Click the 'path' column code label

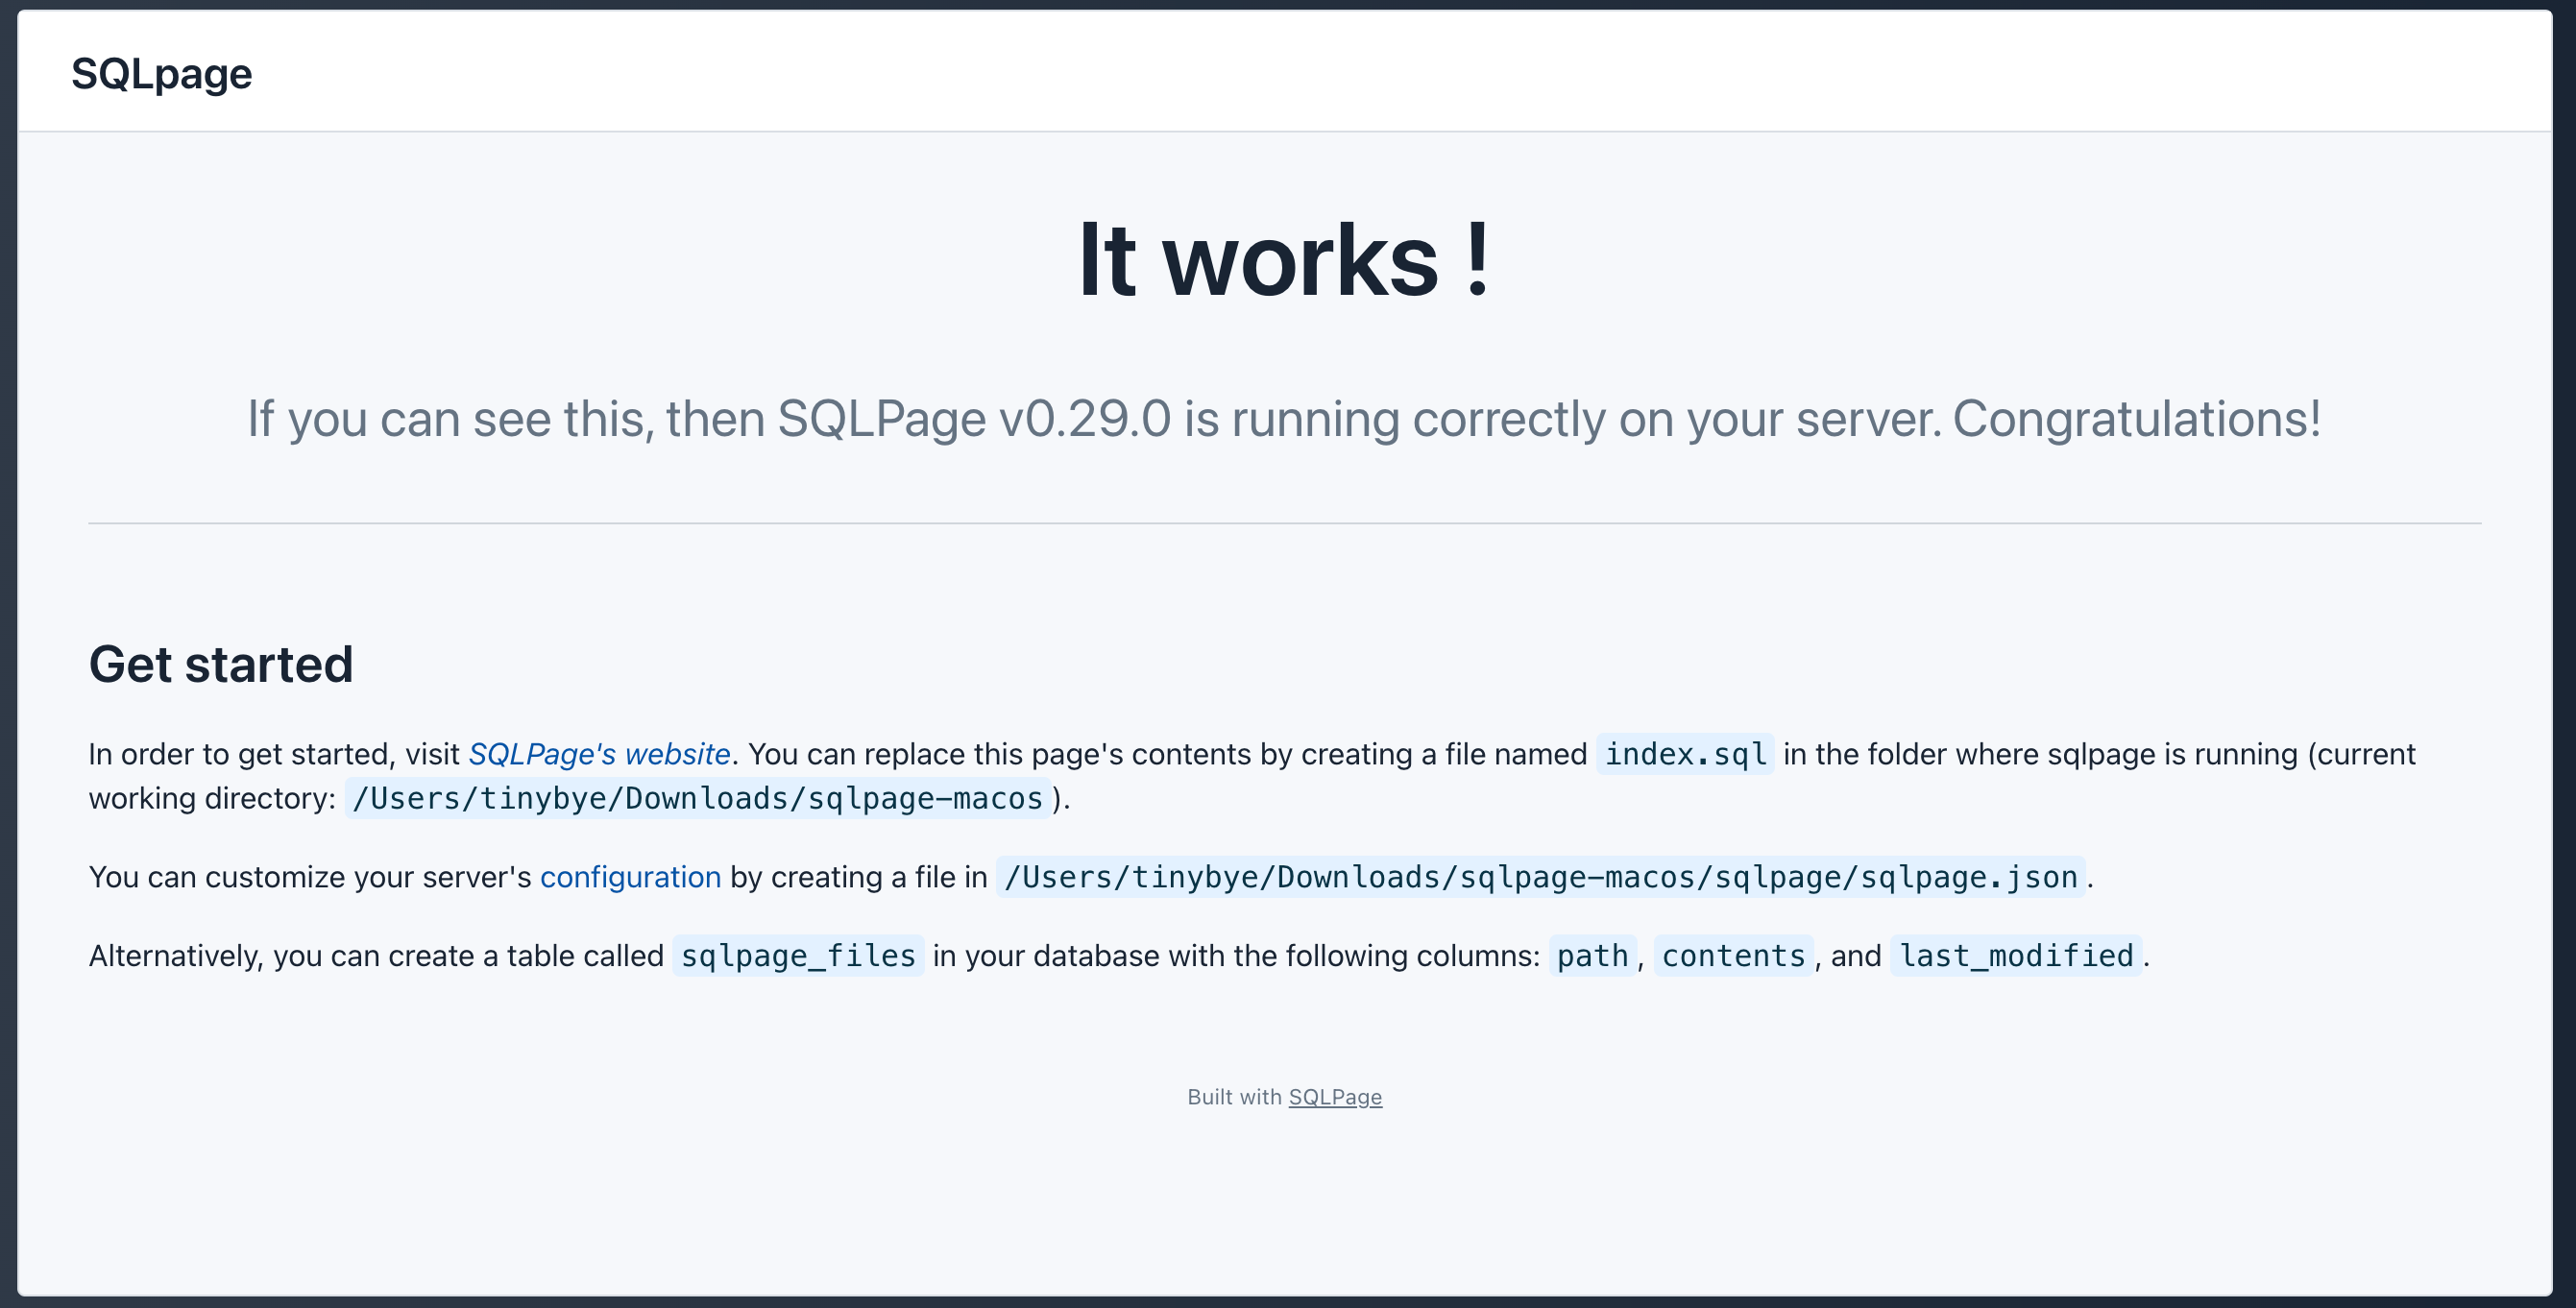[1593, 956]
